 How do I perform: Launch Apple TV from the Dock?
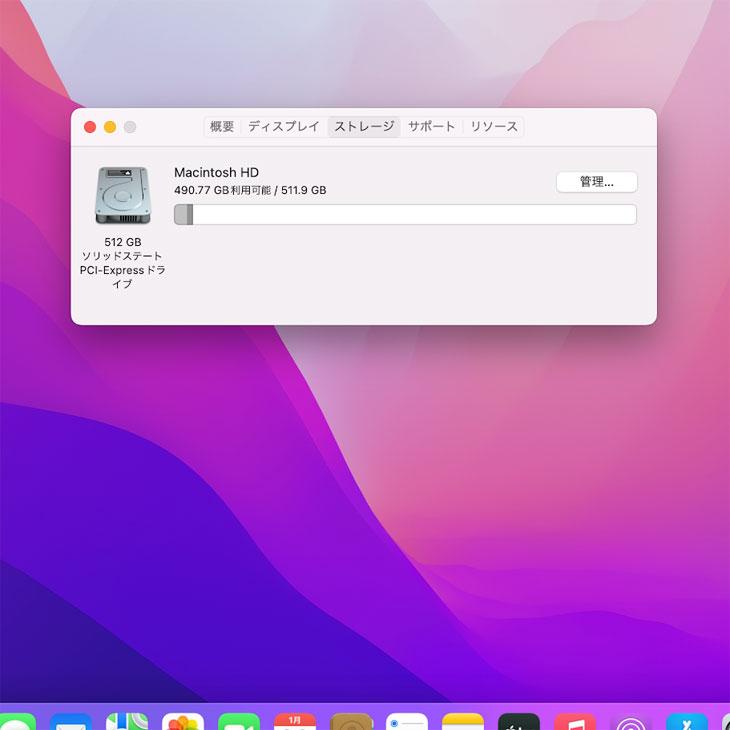click(x=519, y=721)
